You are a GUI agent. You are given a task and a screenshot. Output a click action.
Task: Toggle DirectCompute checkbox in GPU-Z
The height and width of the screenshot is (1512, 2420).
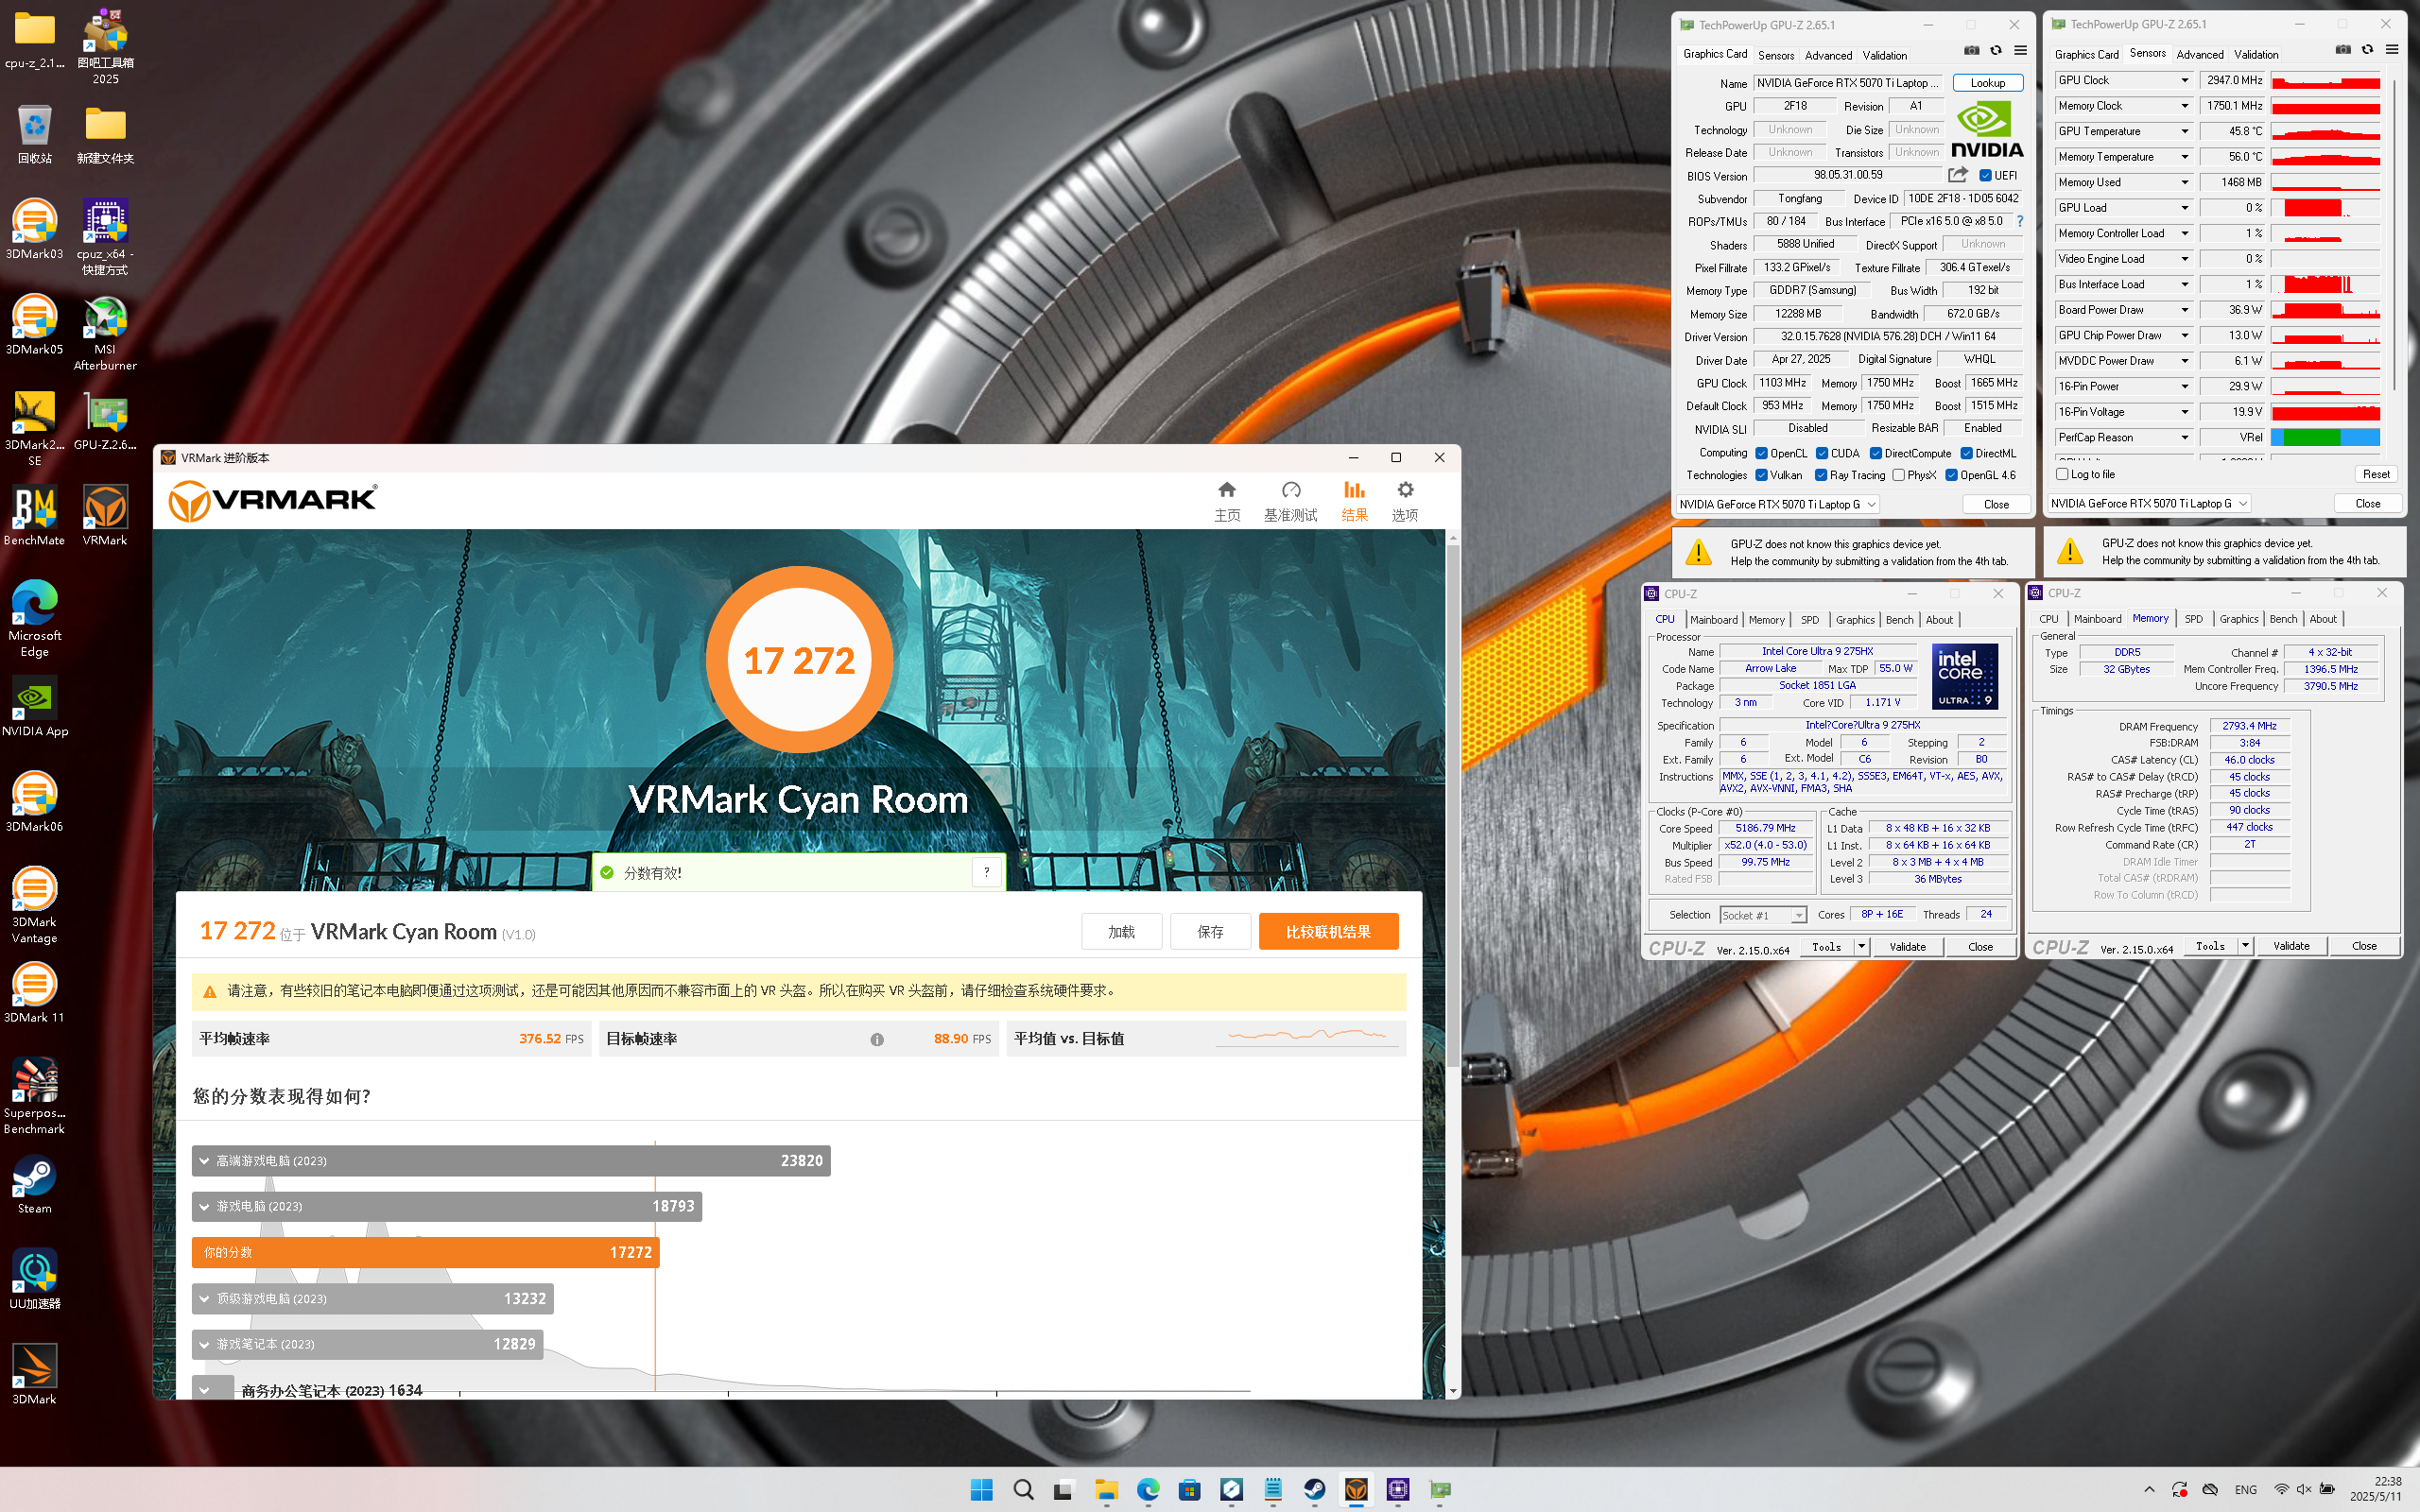(x=1876, y=454)
